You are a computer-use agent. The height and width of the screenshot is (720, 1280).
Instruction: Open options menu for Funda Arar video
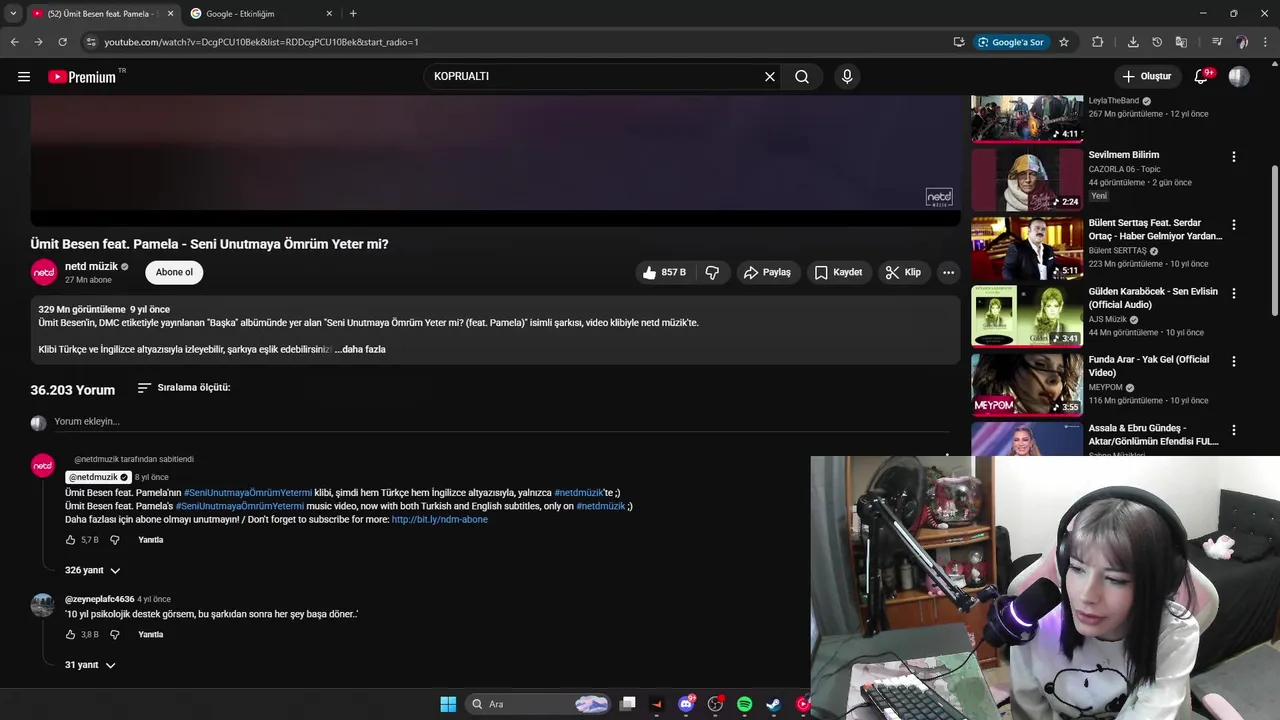click(x=1234, y=361)
